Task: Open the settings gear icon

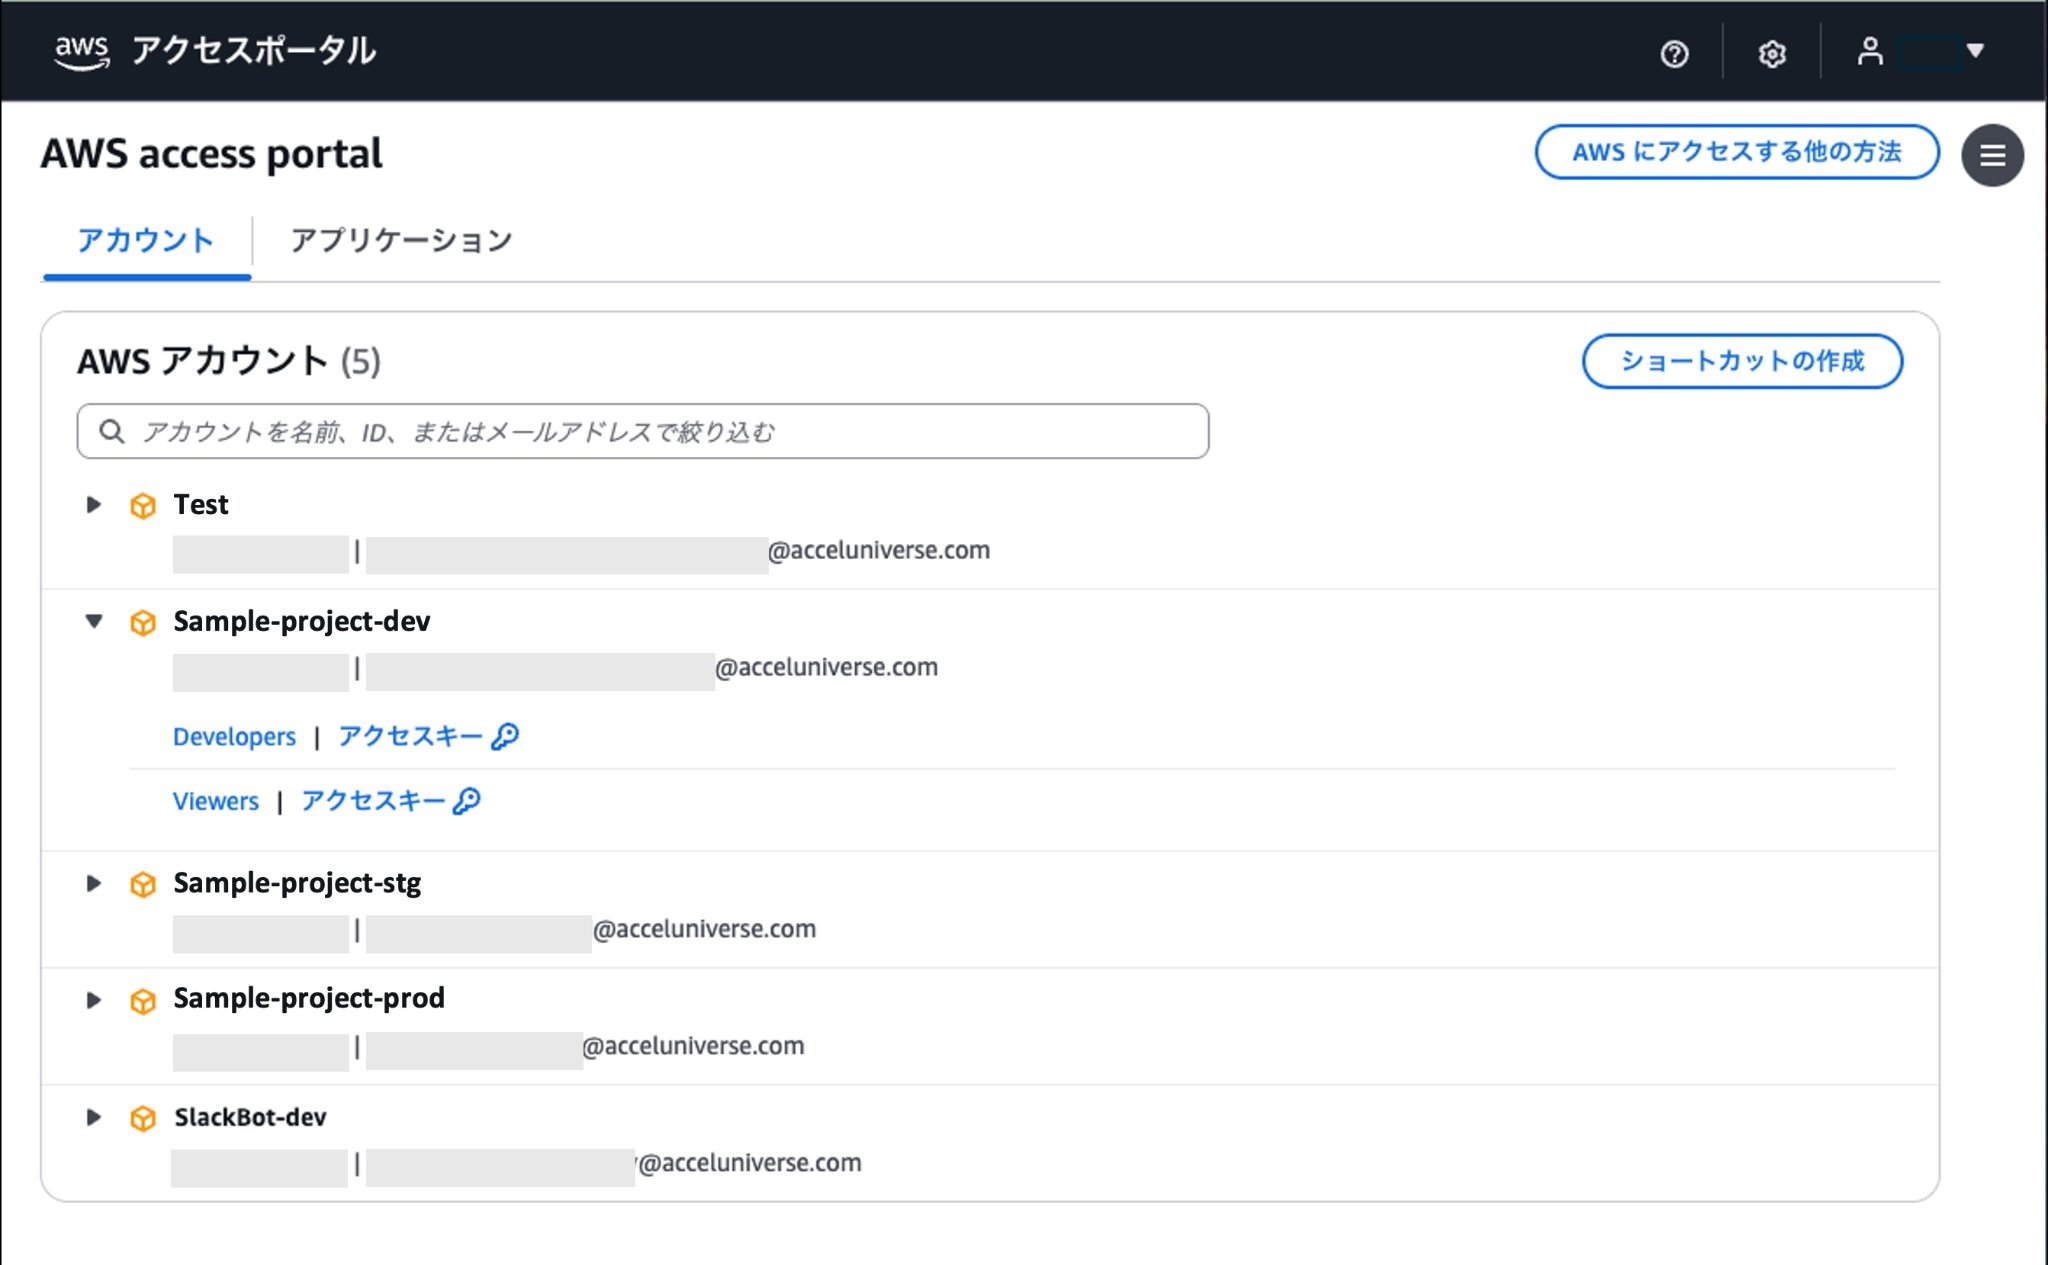Action: tap(1772, 53)
